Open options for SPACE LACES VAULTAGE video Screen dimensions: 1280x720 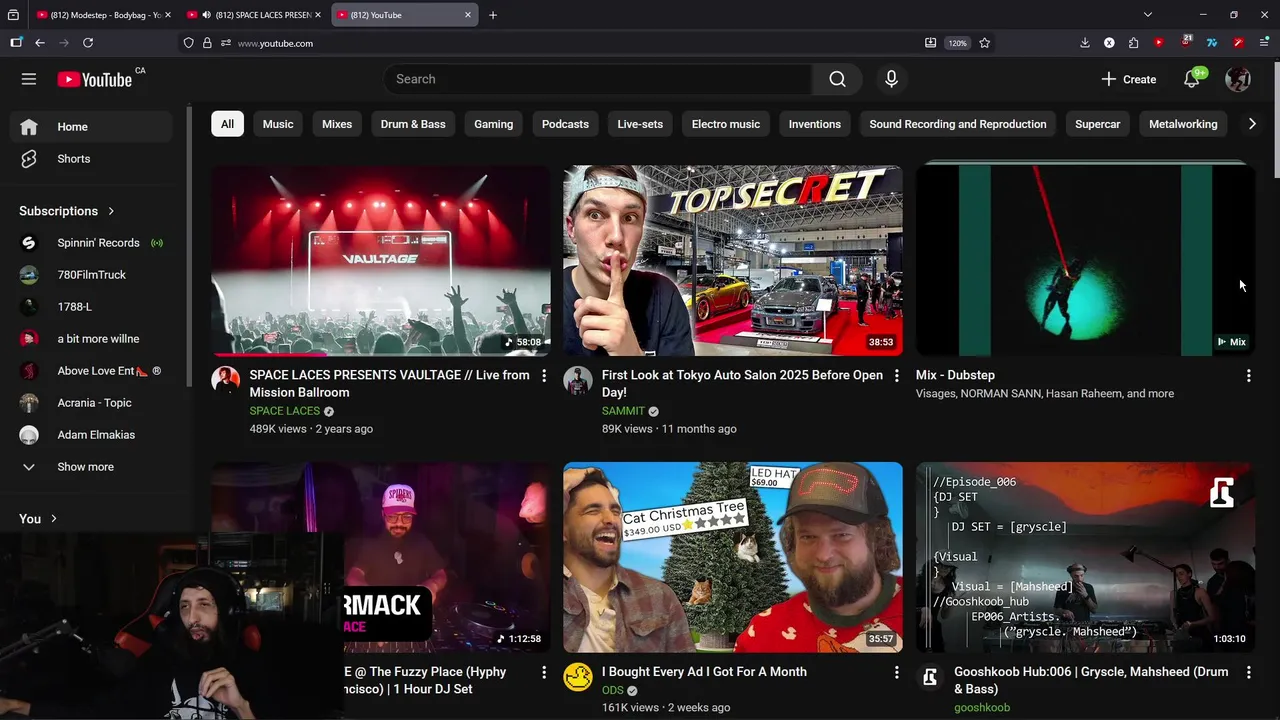click(x=544, y=376)
